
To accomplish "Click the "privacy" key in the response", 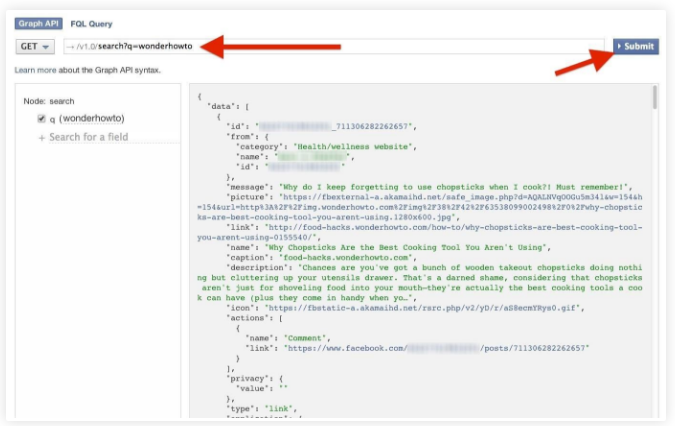I will (248, 379).
